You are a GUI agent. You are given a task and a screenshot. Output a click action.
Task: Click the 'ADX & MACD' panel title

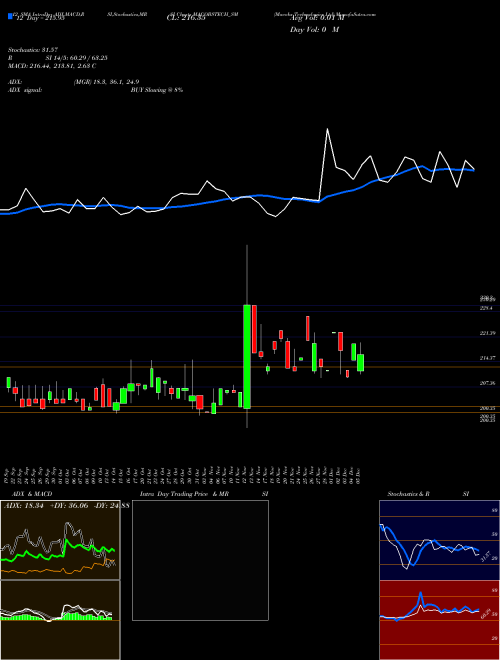click(x=32, y=494)
